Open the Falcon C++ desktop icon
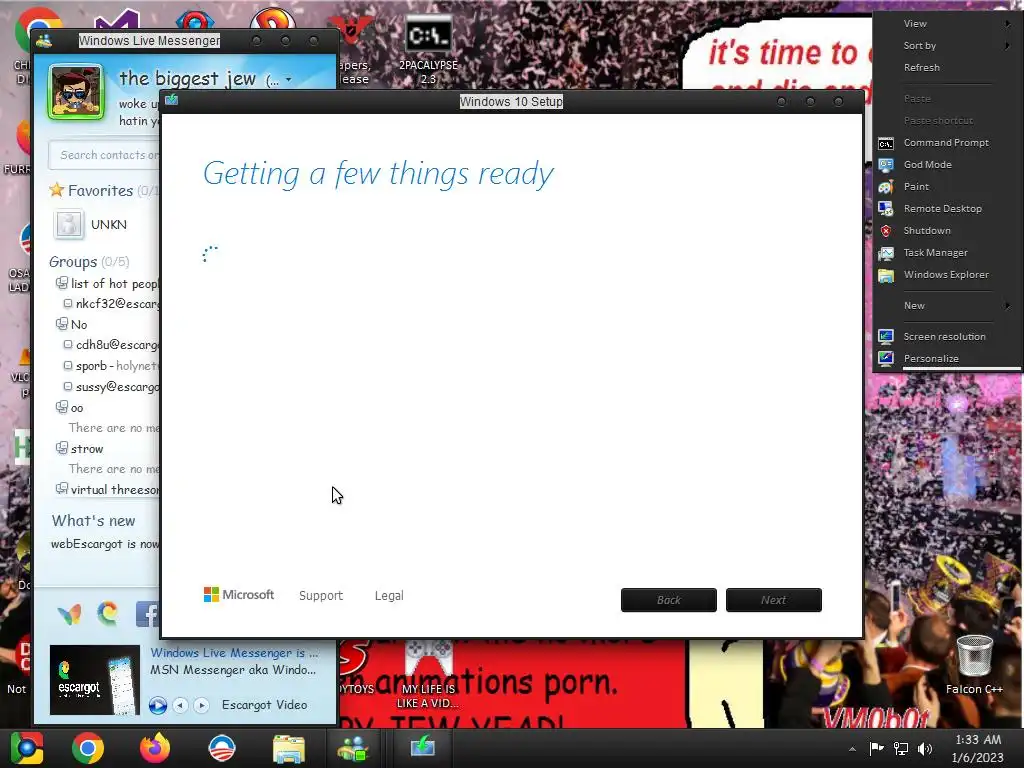The image size is (1024, 768). coord(974,664)
